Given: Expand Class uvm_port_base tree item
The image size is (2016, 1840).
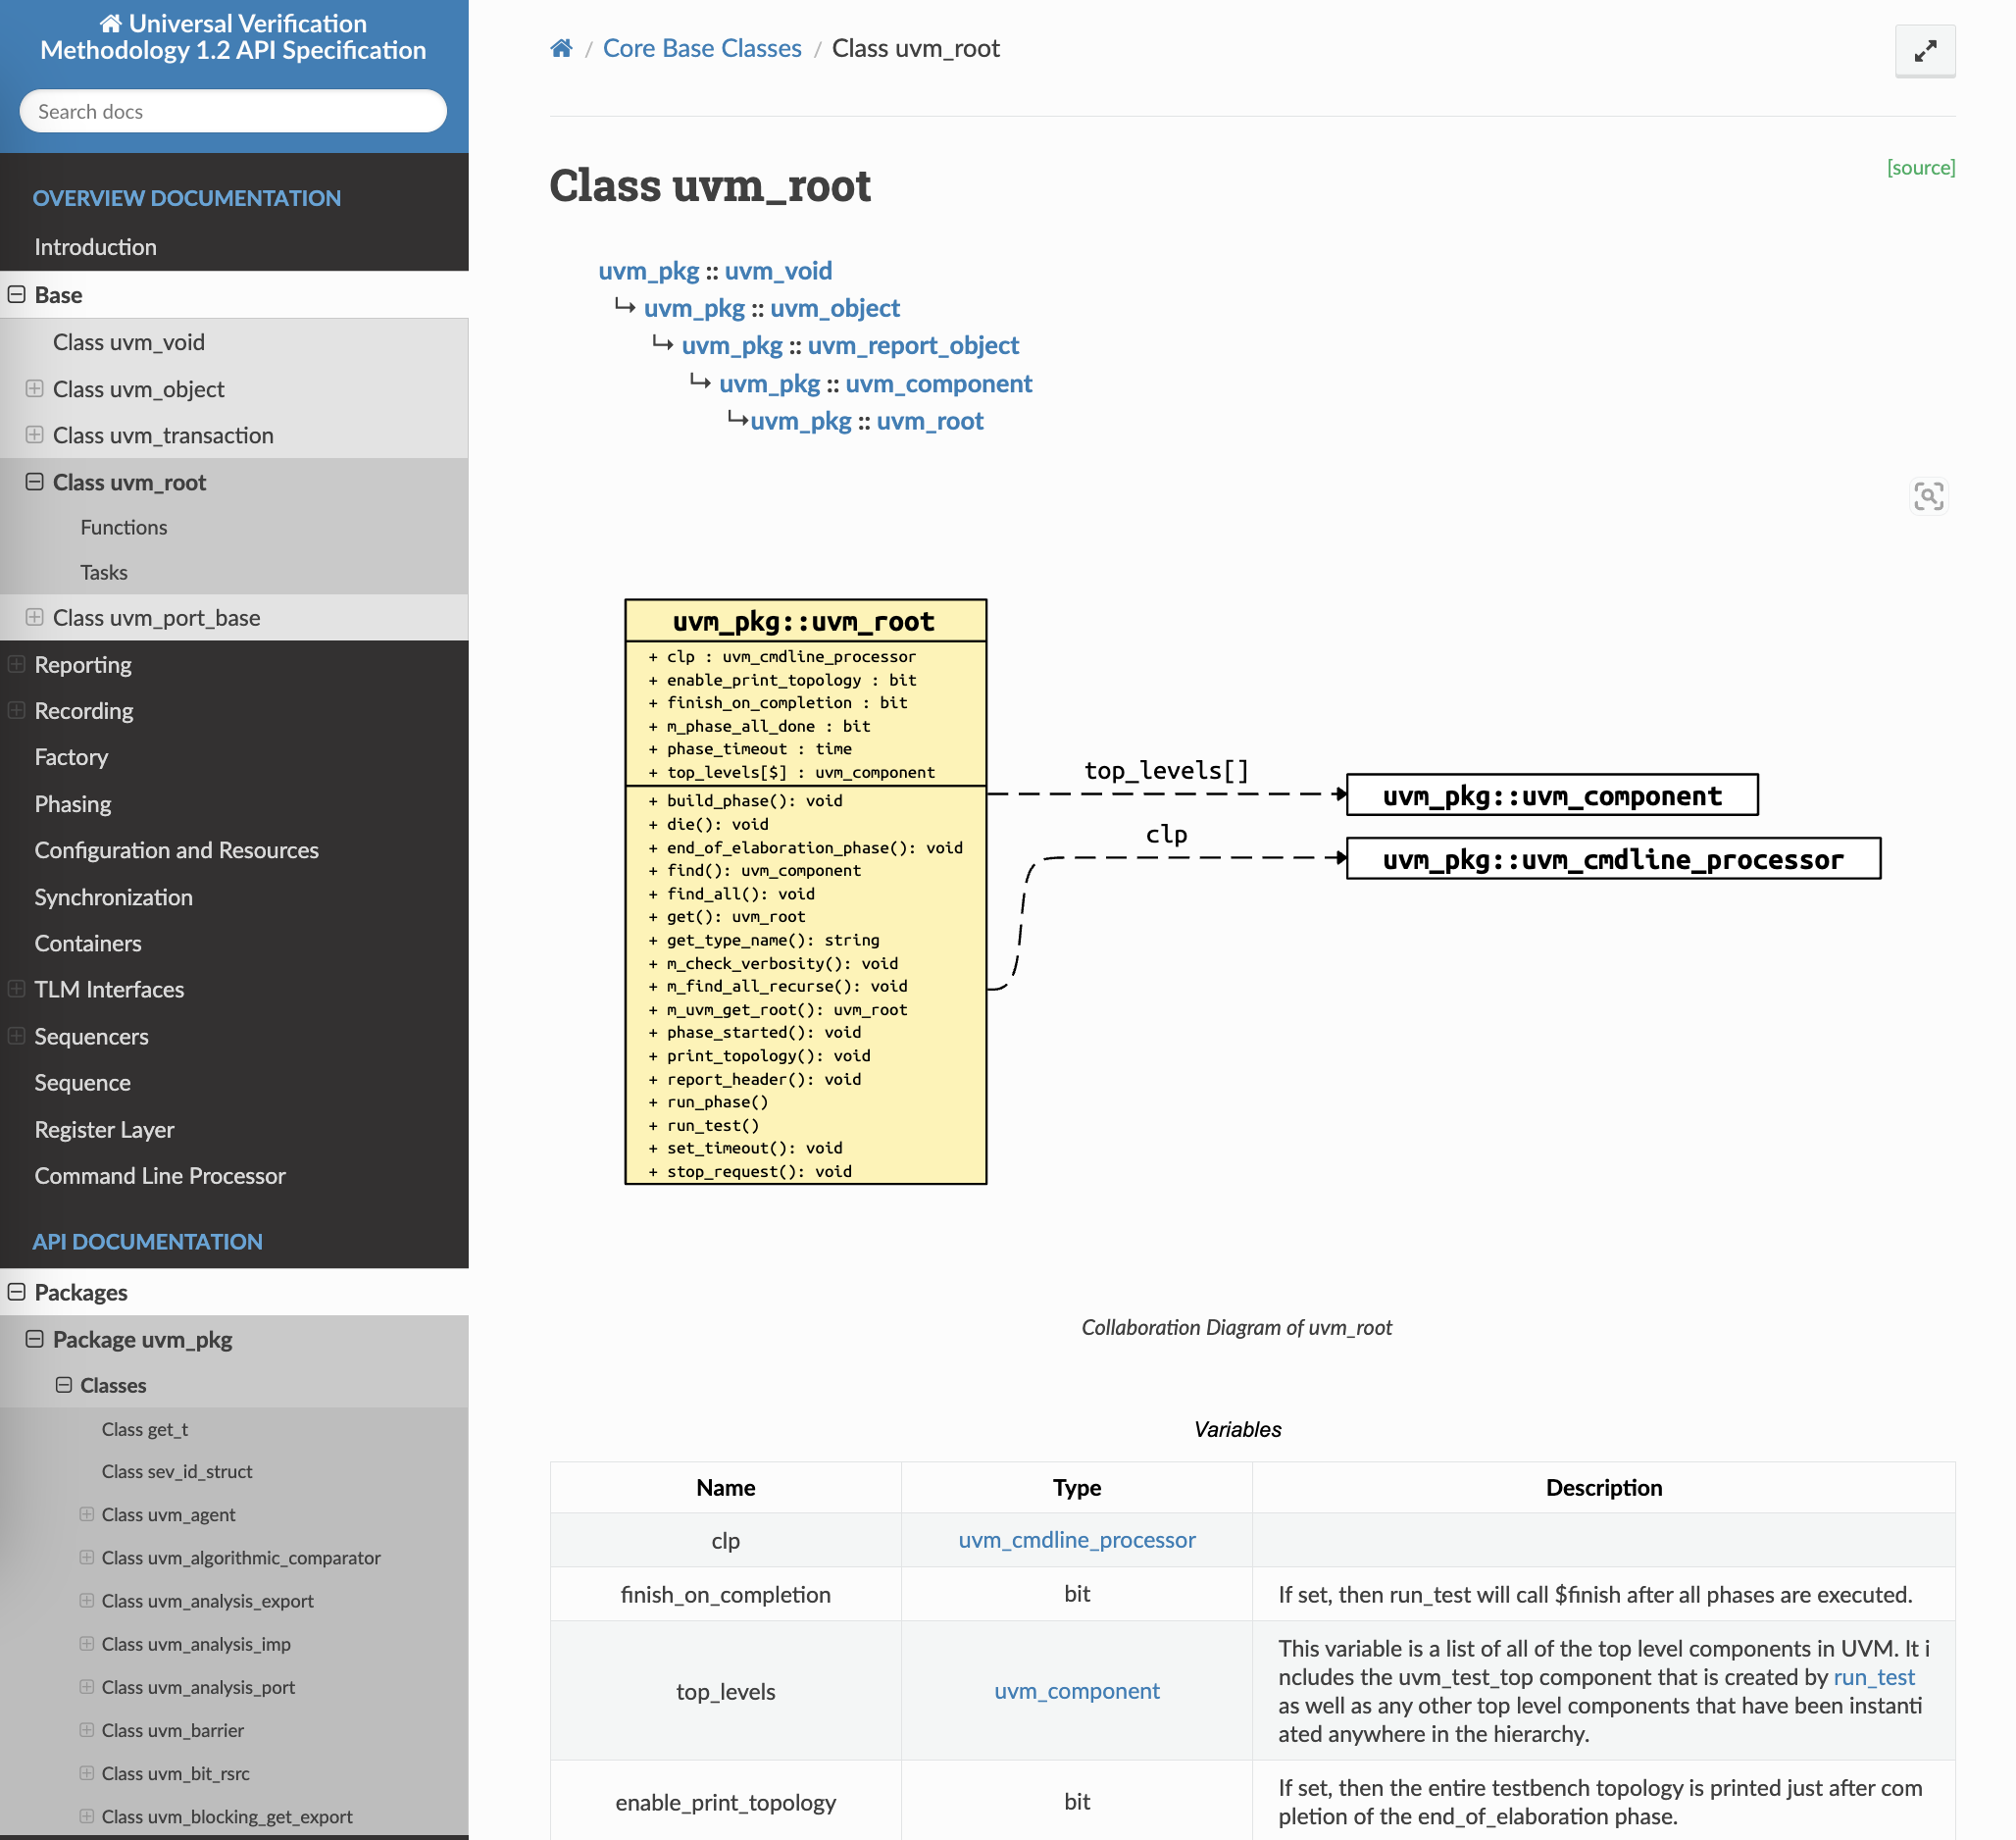Looking at the screenshot, I should (x=35, y=617).
